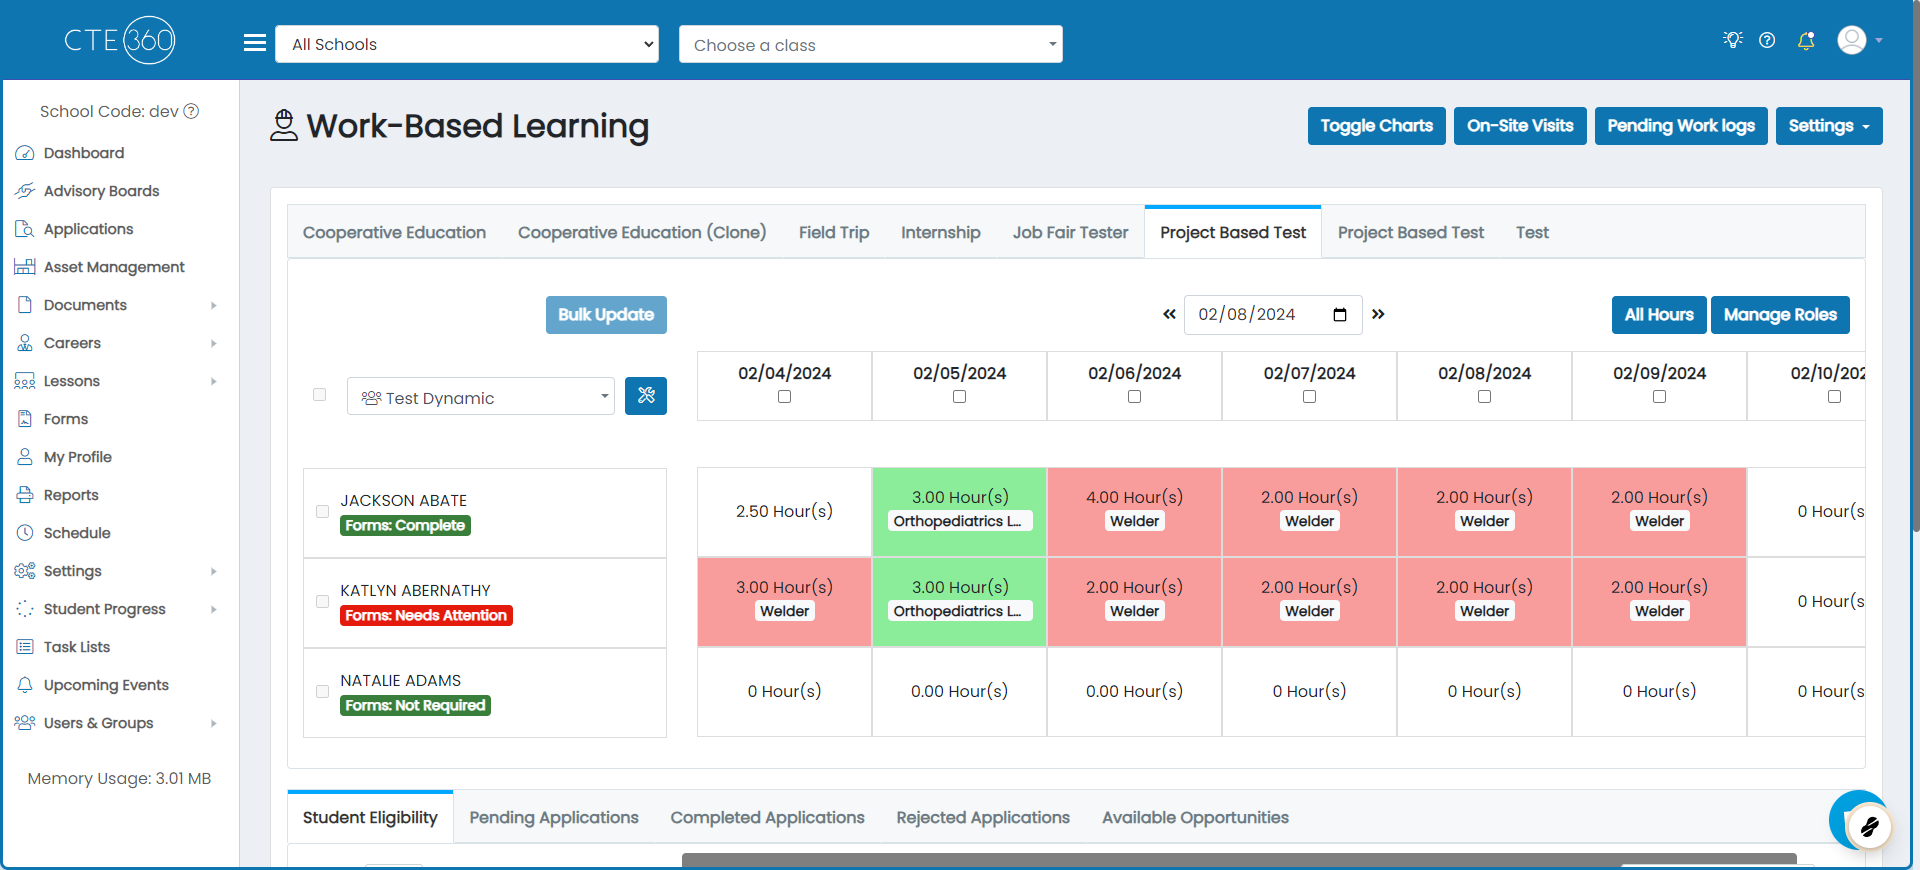Open the All Schools dropdown
Image resolution: width=1920 pixels, height=870 pixels.
click(467, 44)
